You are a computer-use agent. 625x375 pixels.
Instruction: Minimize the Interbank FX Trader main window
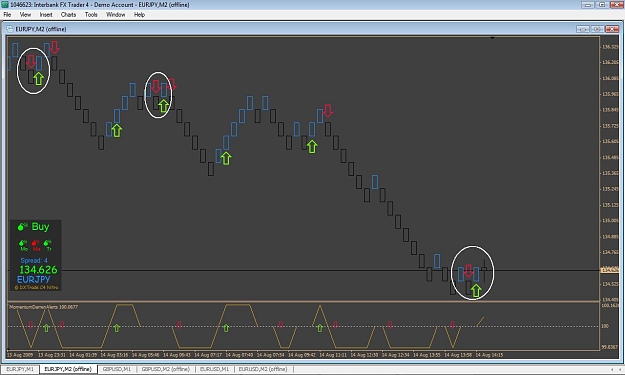(588, 5)
